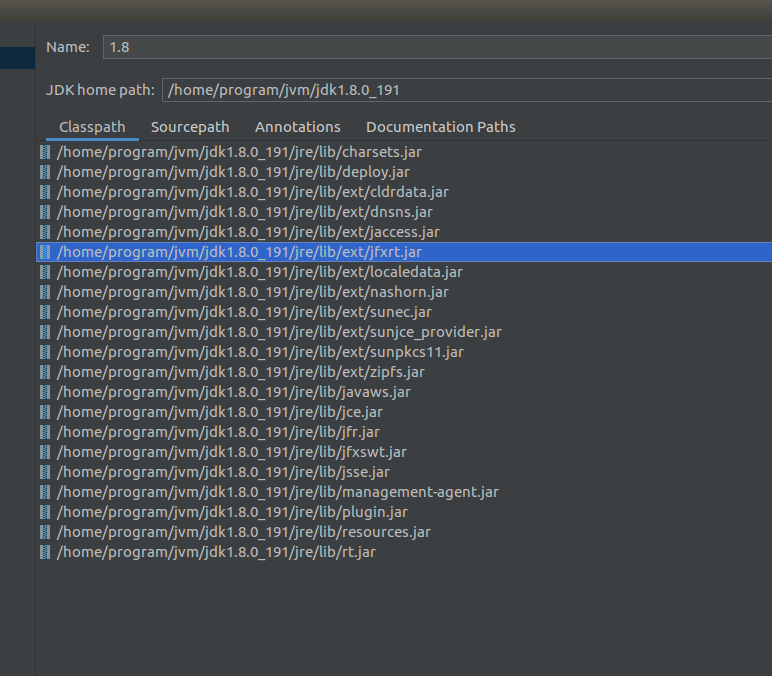Click the jar icon beside zipfs.jar
Image resolution: width=772 pixels, height=676 pixels.
pyautogui.click(x=45, y=372)
